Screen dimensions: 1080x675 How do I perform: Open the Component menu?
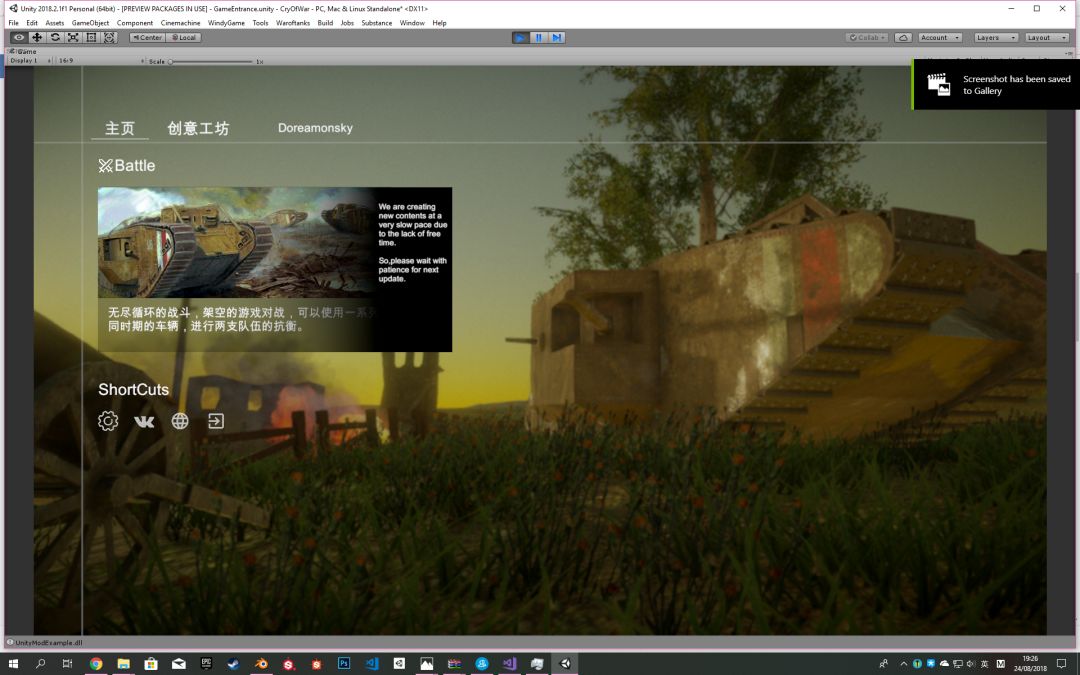coord(134,23)
